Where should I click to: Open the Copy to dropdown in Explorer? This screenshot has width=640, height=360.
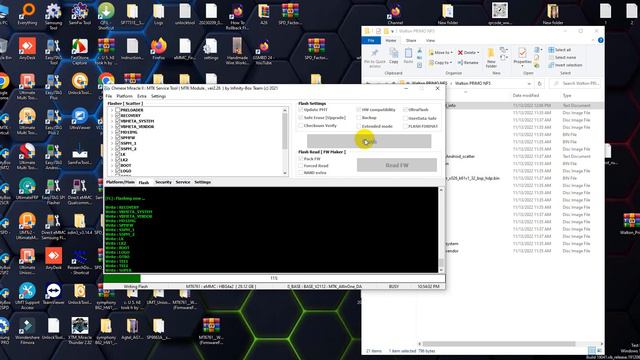(x=440, y=62)
